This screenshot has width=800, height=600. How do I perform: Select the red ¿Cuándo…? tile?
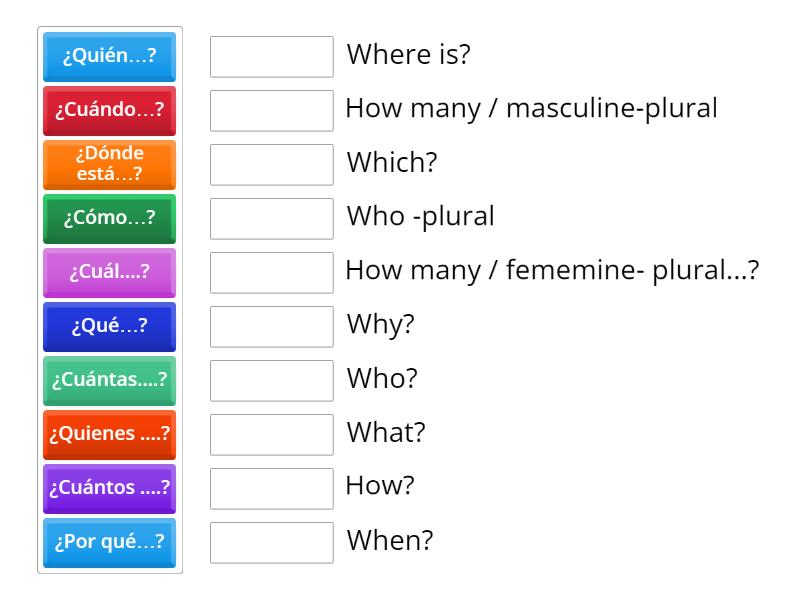(x=110, y=110)
